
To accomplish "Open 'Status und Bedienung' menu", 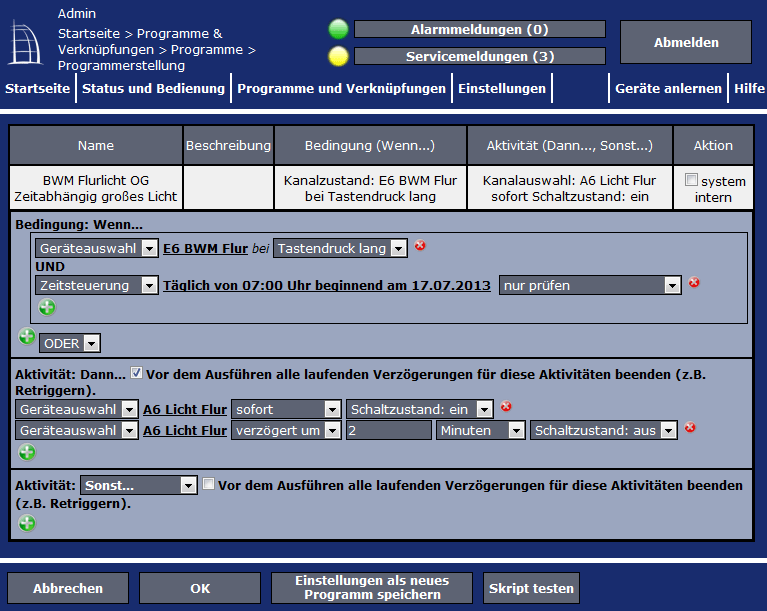I will 153,88.
